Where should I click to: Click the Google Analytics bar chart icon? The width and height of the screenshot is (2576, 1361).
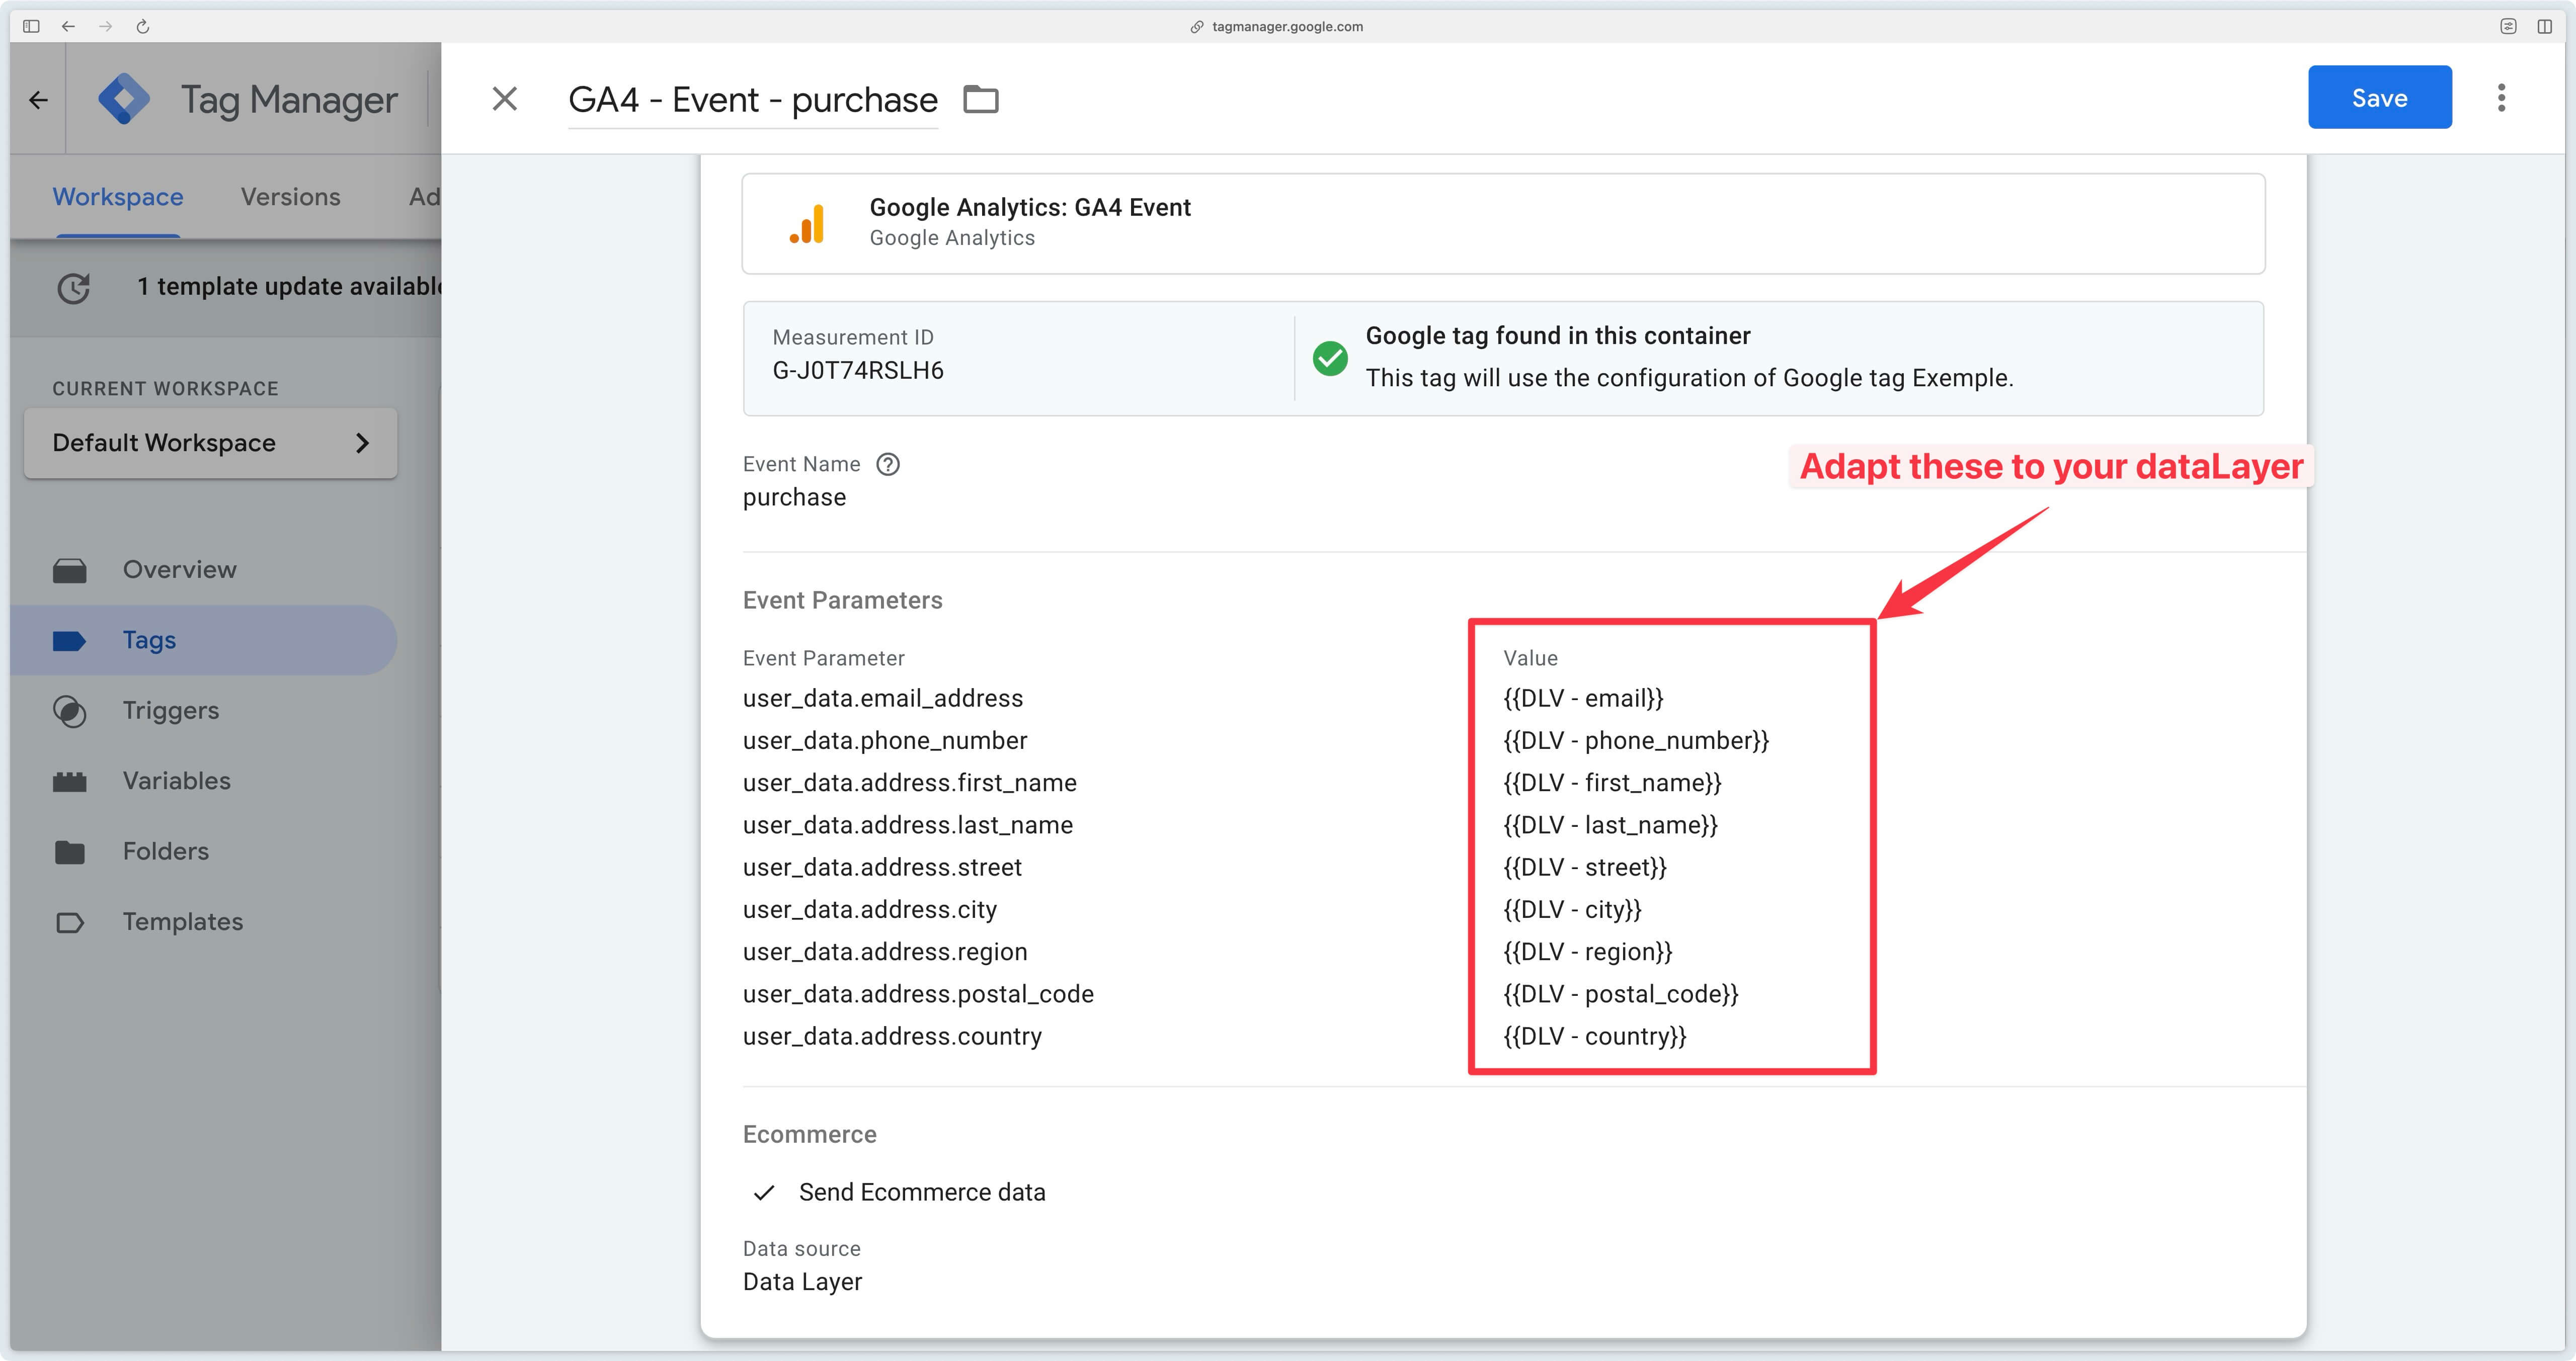[807, 223]
